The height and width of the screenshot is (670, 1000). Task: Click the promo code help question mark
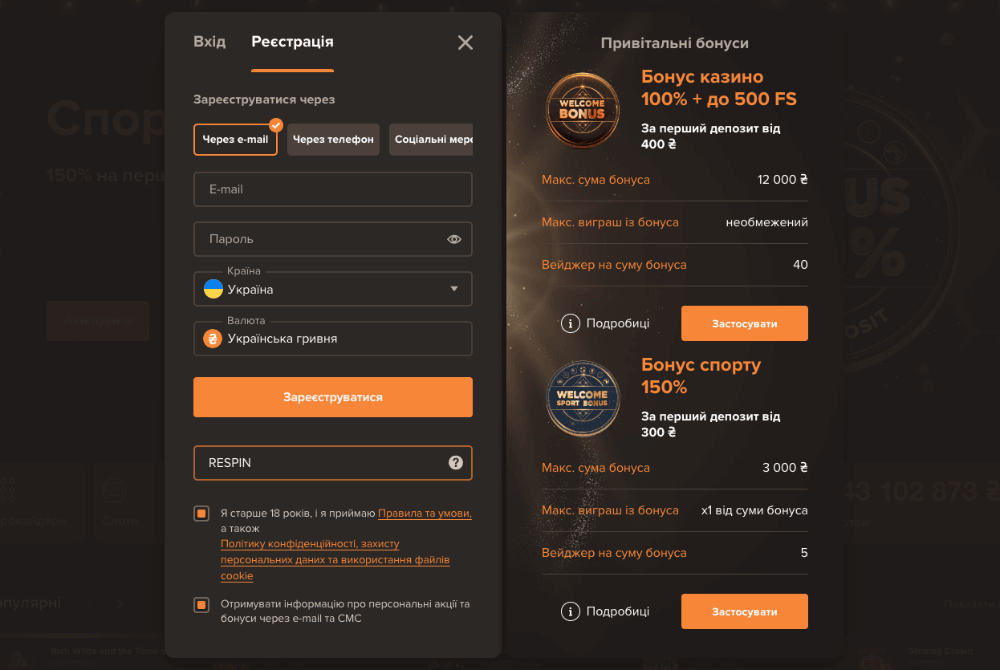pos(455,463)
